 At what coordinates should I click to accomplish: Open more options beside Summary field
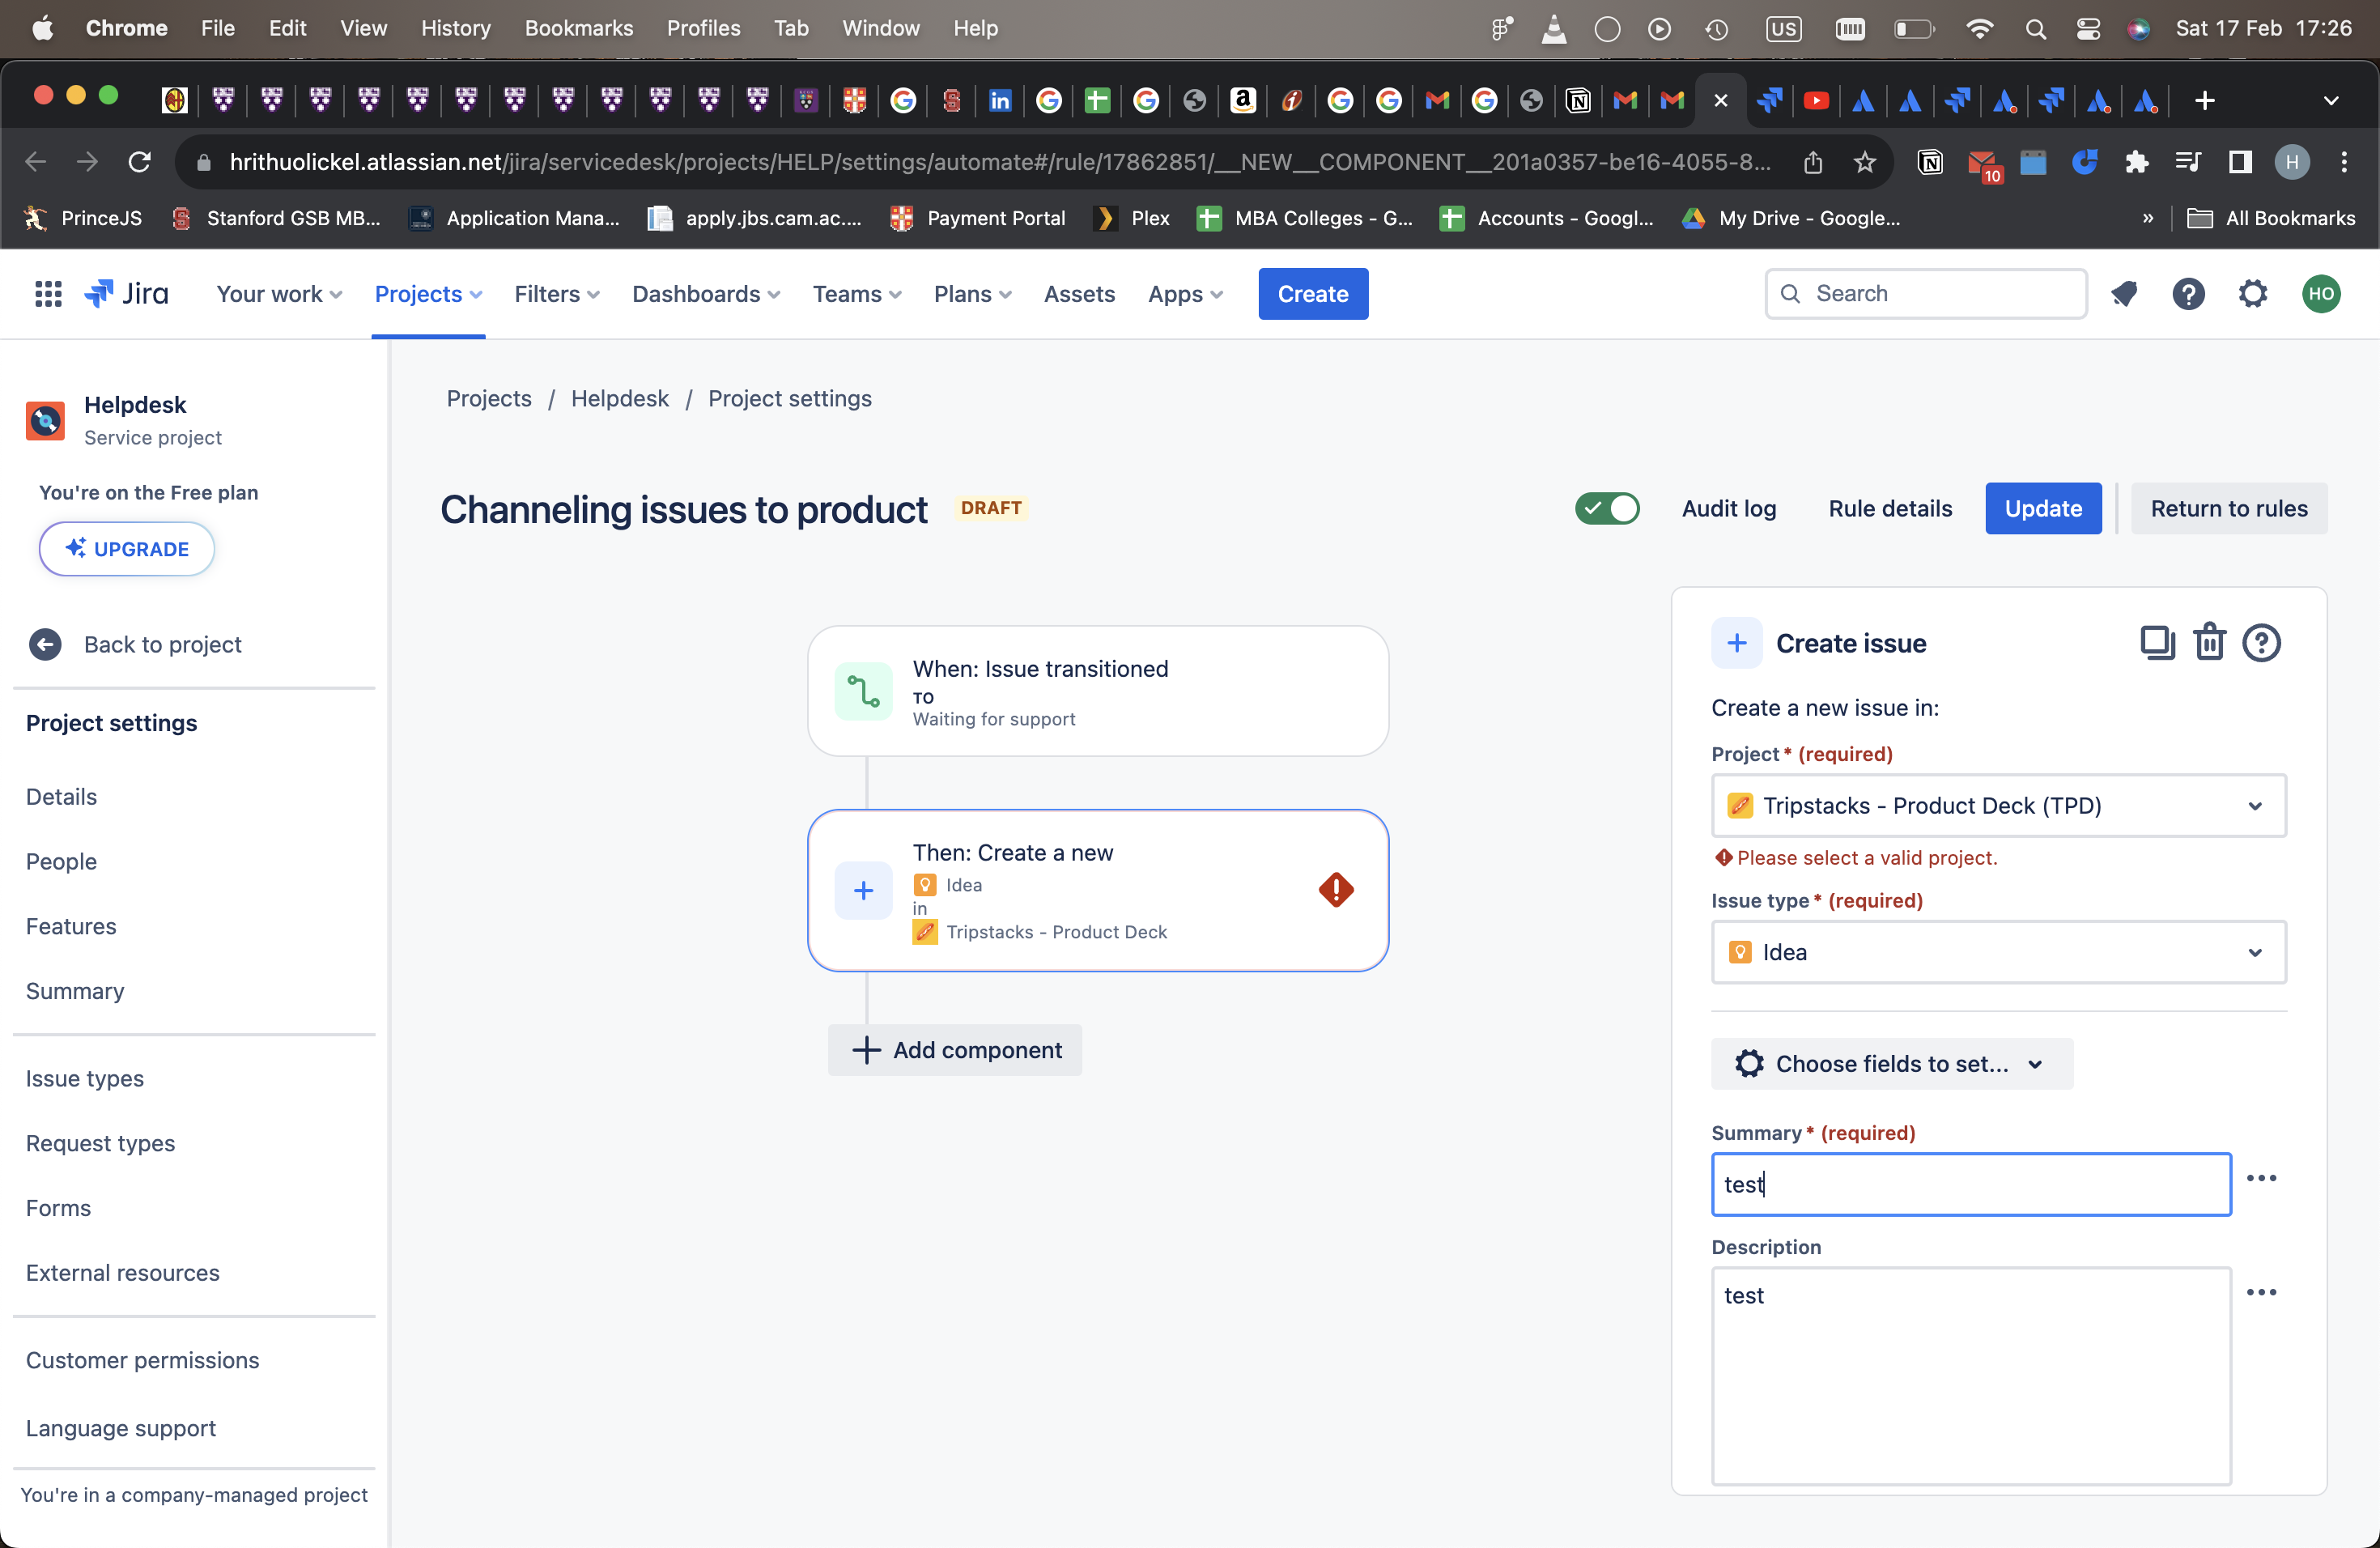coord(2261,1178)
